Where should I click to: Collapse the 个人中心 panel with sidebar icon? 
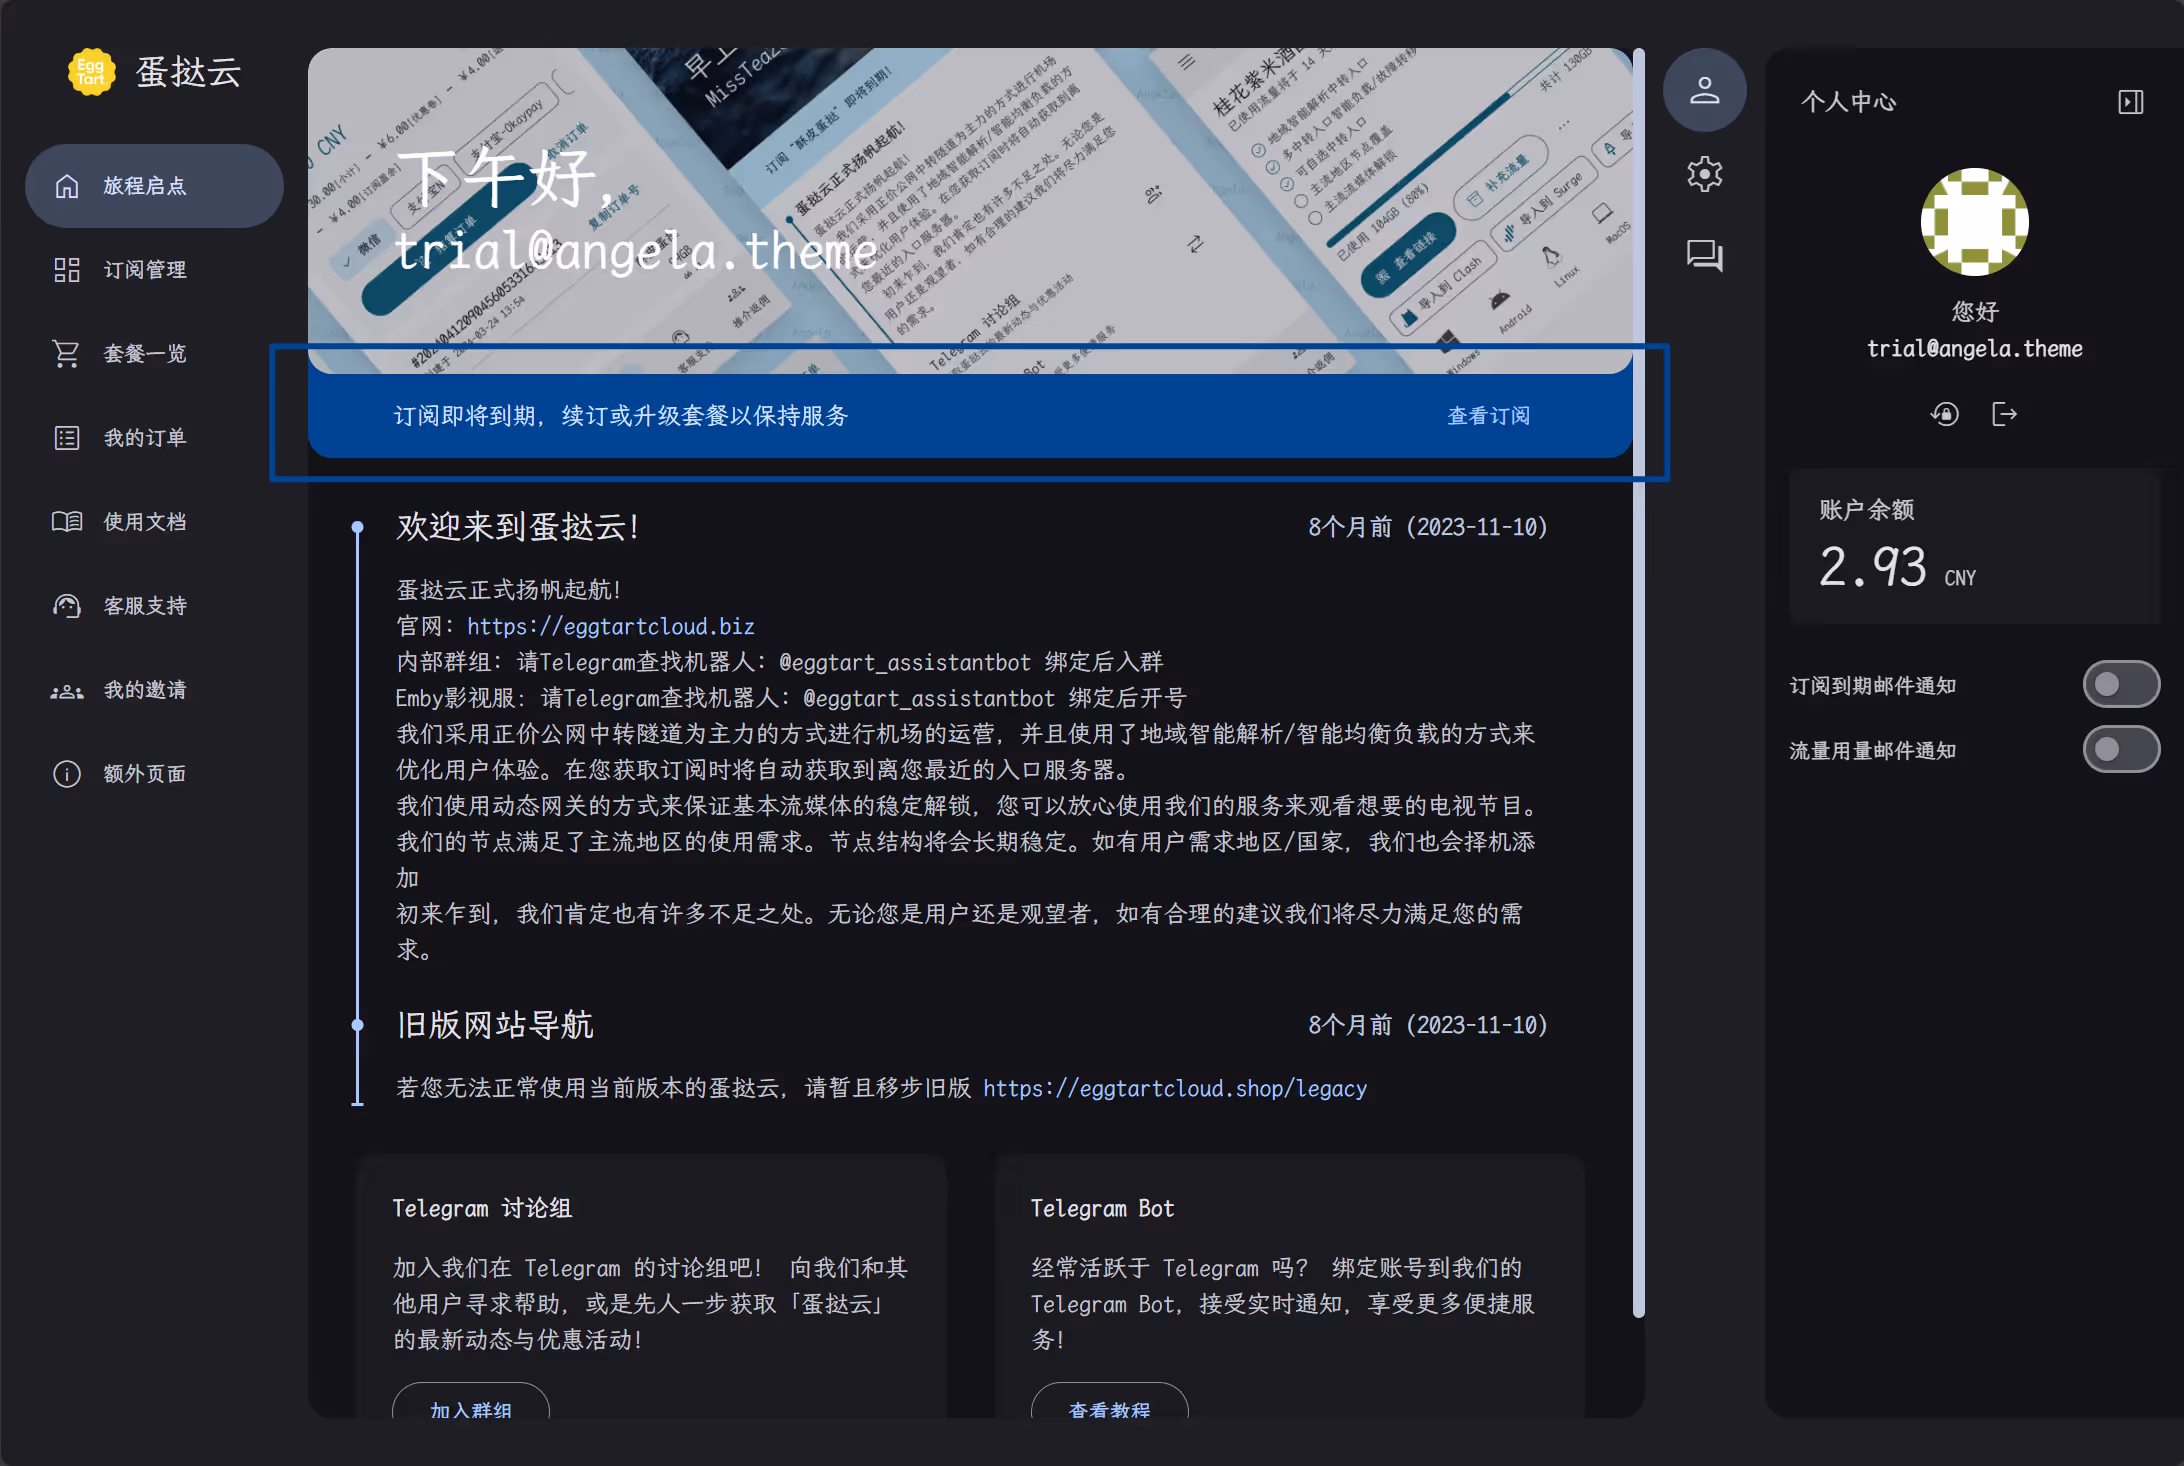pos(2130,102)
